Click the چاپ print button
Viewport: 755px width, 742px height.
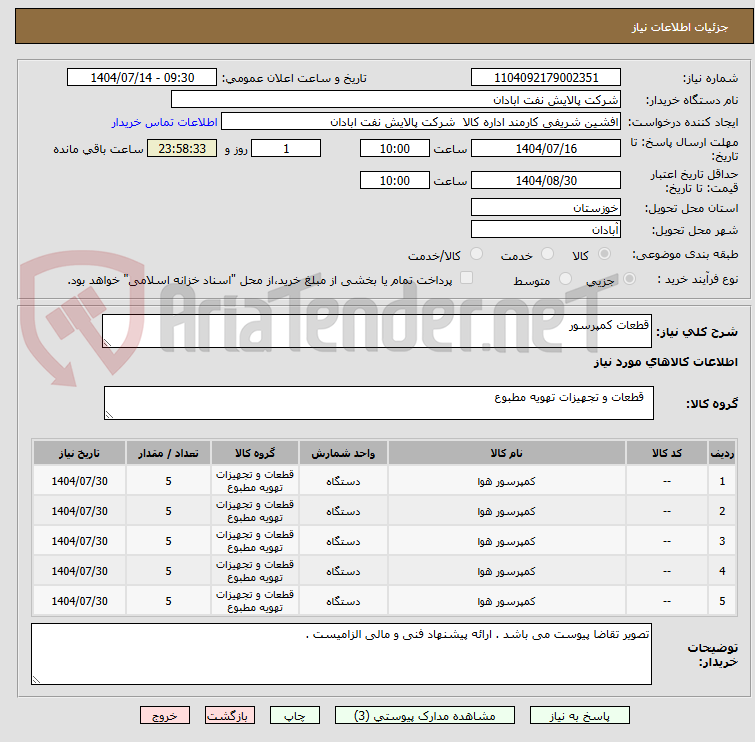tap(294, 716)
